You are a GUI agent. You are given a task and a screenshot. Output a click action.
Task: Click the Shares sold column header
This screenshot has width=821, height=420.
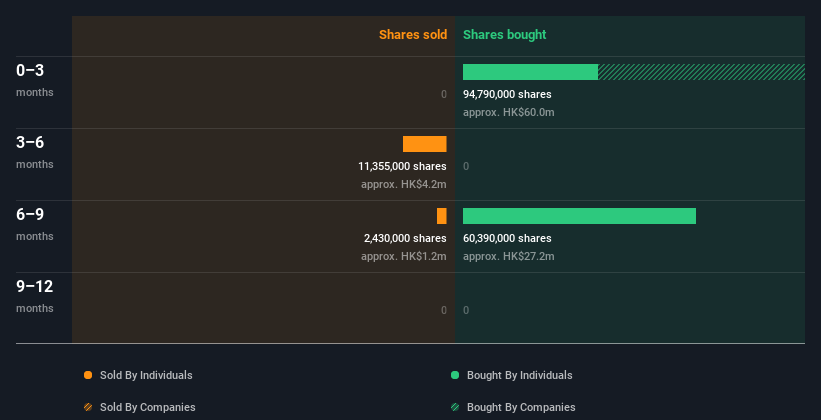pos(413,35)
